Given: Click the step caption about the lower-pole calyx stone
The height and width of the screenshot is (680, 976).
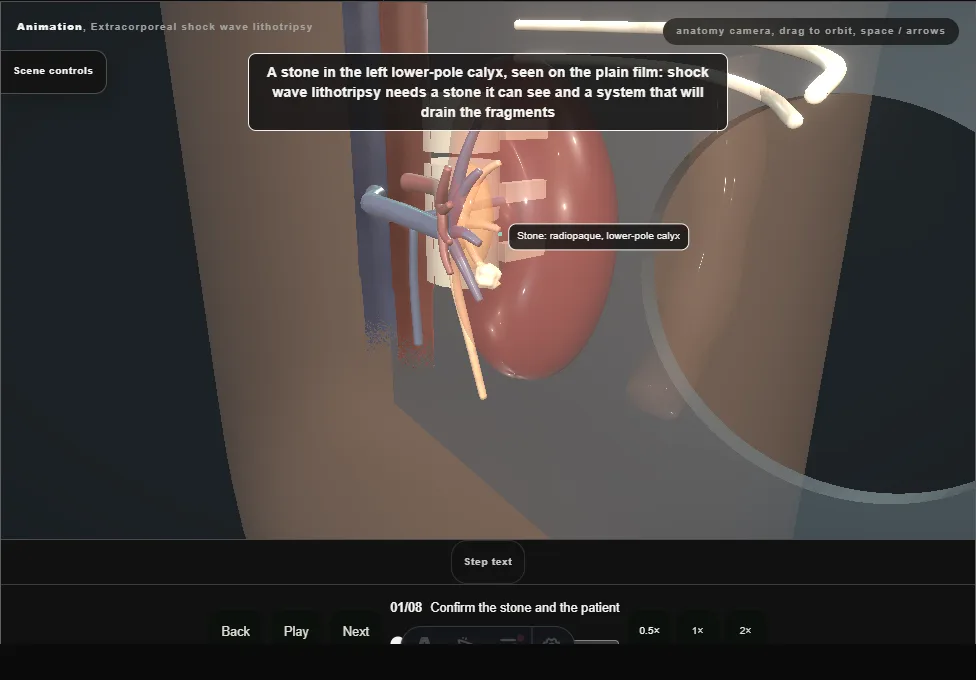Looking at the screenshot, I should pos(487,92).
